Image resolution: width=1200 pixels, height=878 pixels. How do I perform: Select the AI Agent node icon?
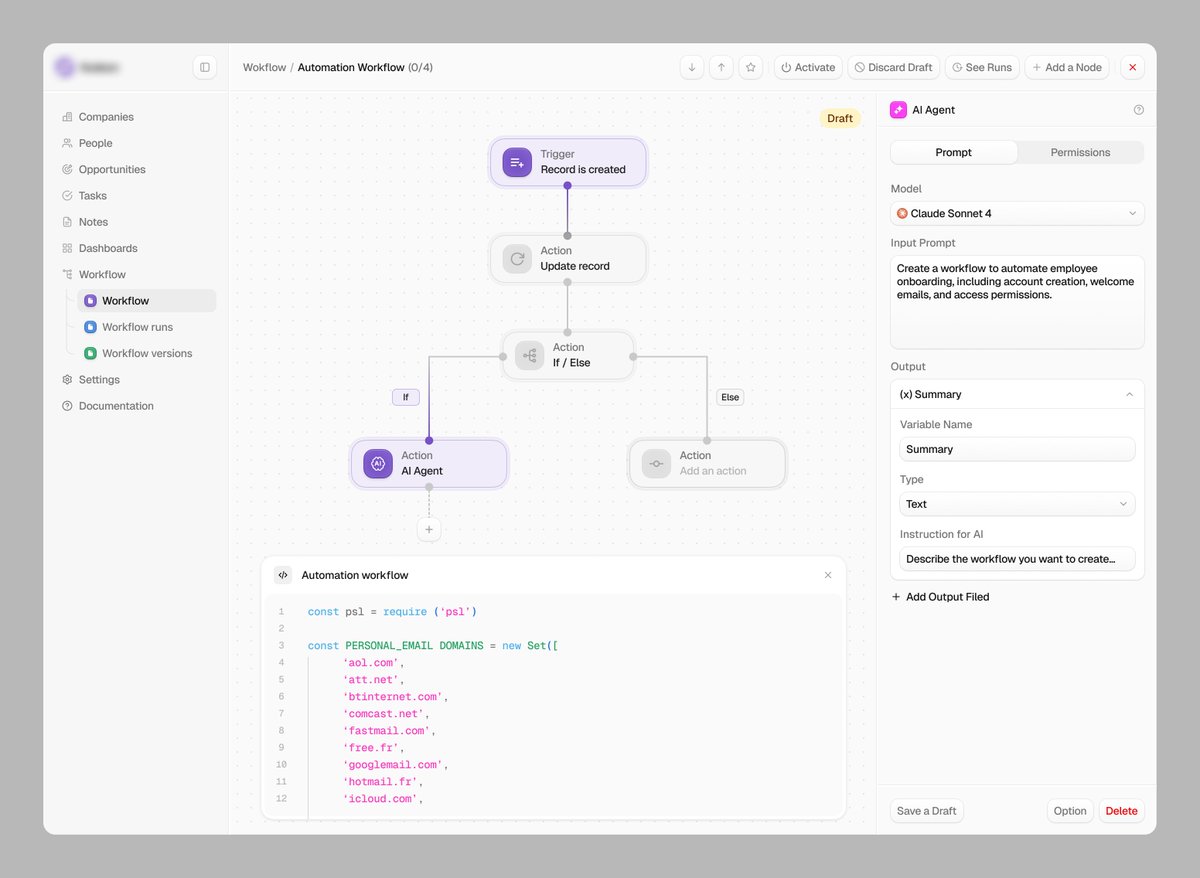pos(378,463)
